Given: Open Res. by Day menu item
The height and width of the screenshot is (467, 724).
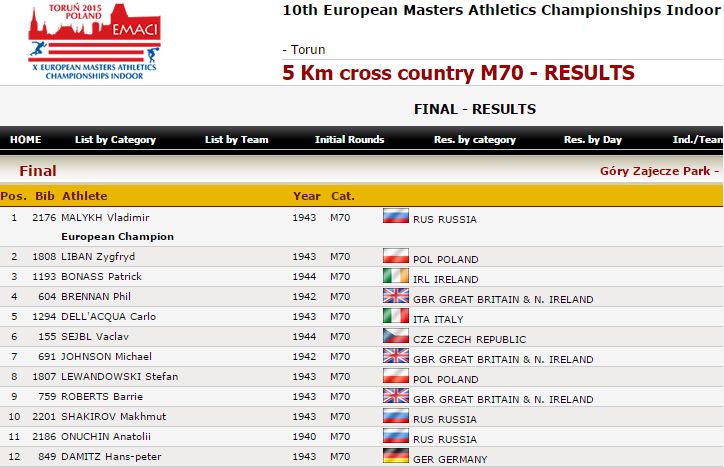Looking at the screenshot, I should 593,140.
